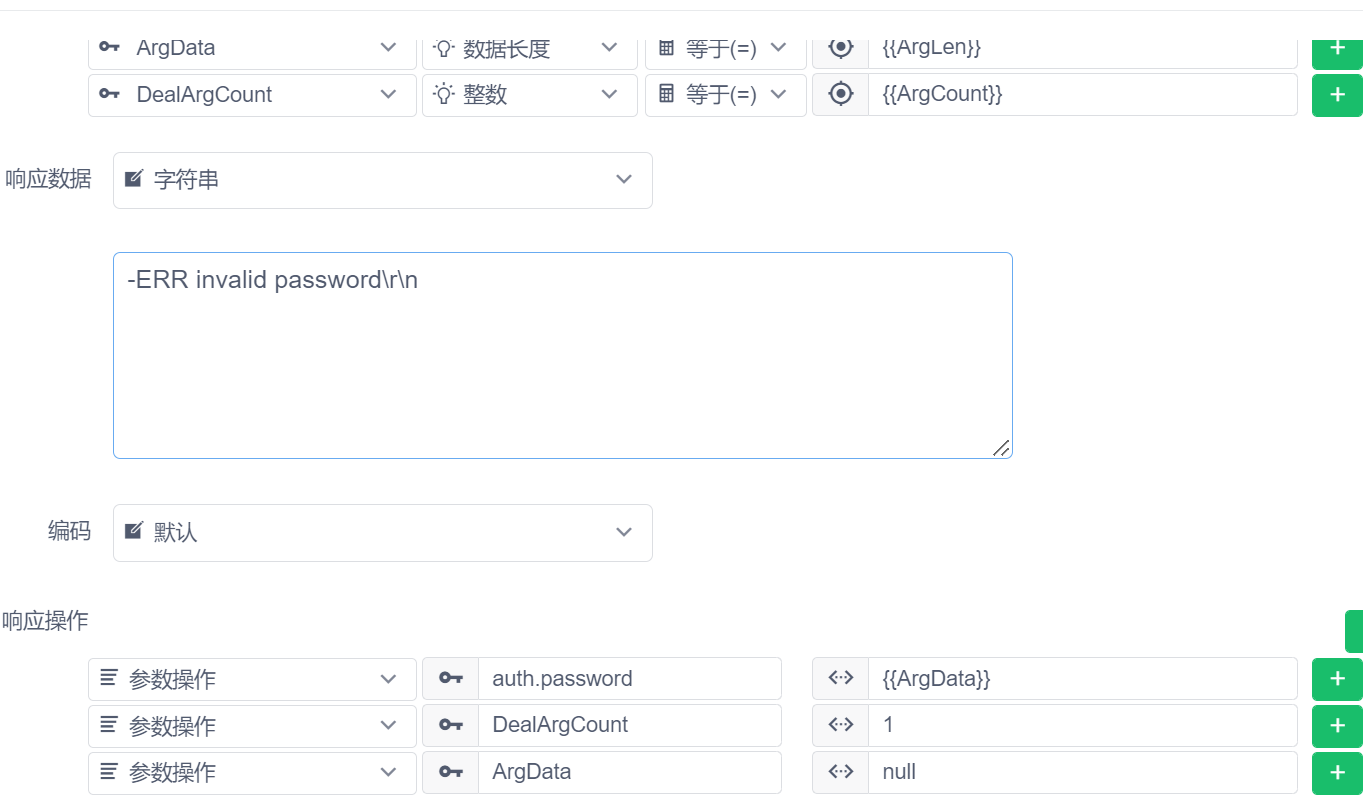Click the auth.password key input field

tap(629, 679)
